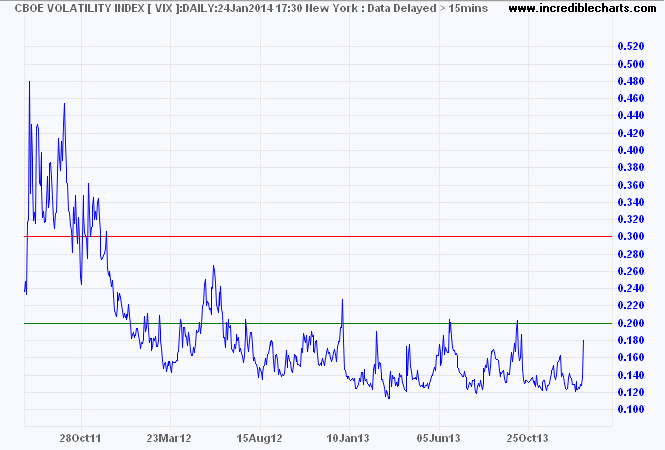Viewport: 665px width, 450px height.
Task: Select the 0.440 price axis label
Action: tap(631, 115)
